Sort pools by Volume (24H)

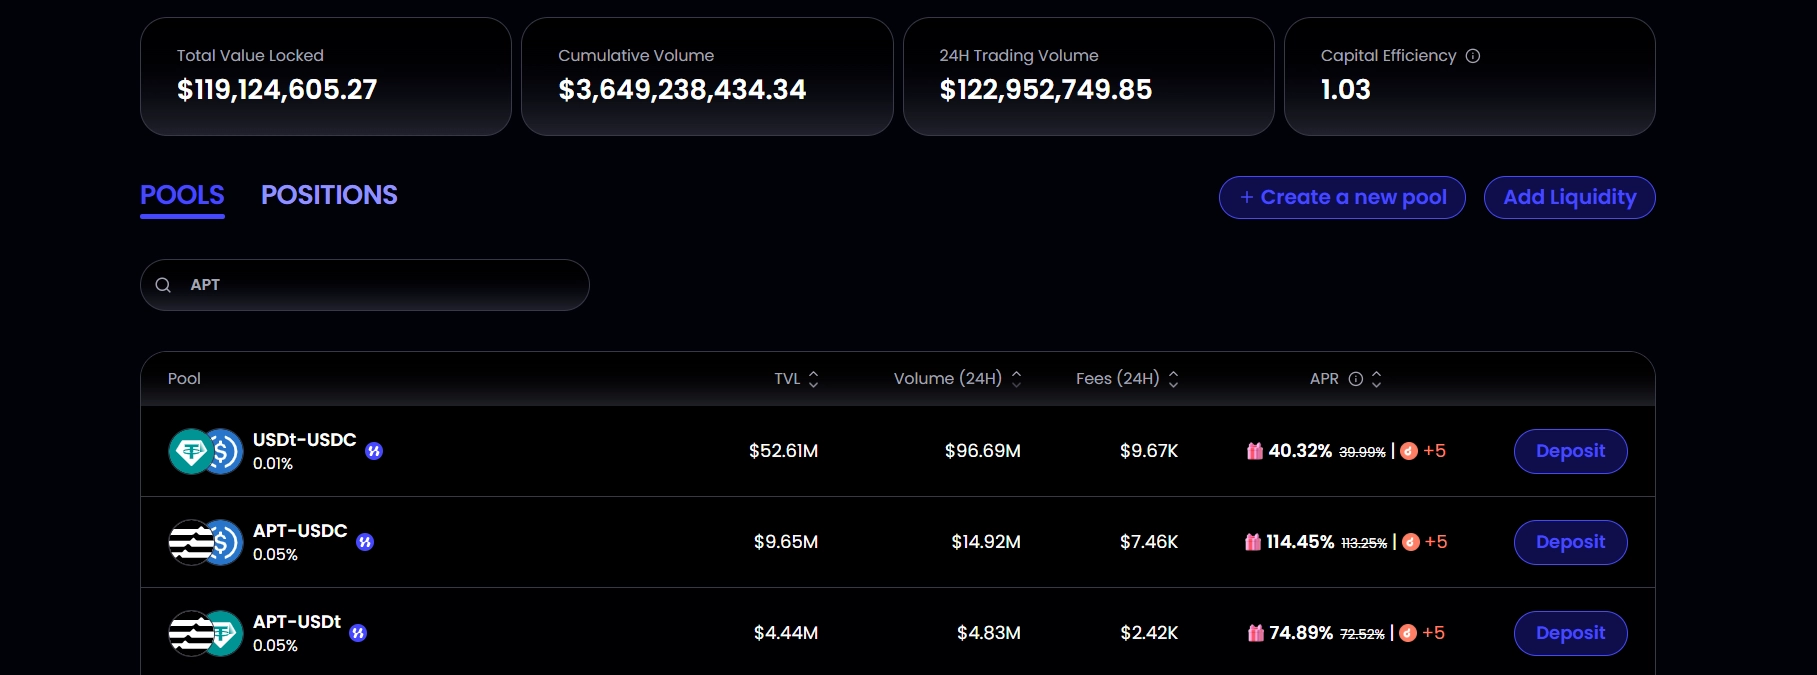tap(1016, 379)
